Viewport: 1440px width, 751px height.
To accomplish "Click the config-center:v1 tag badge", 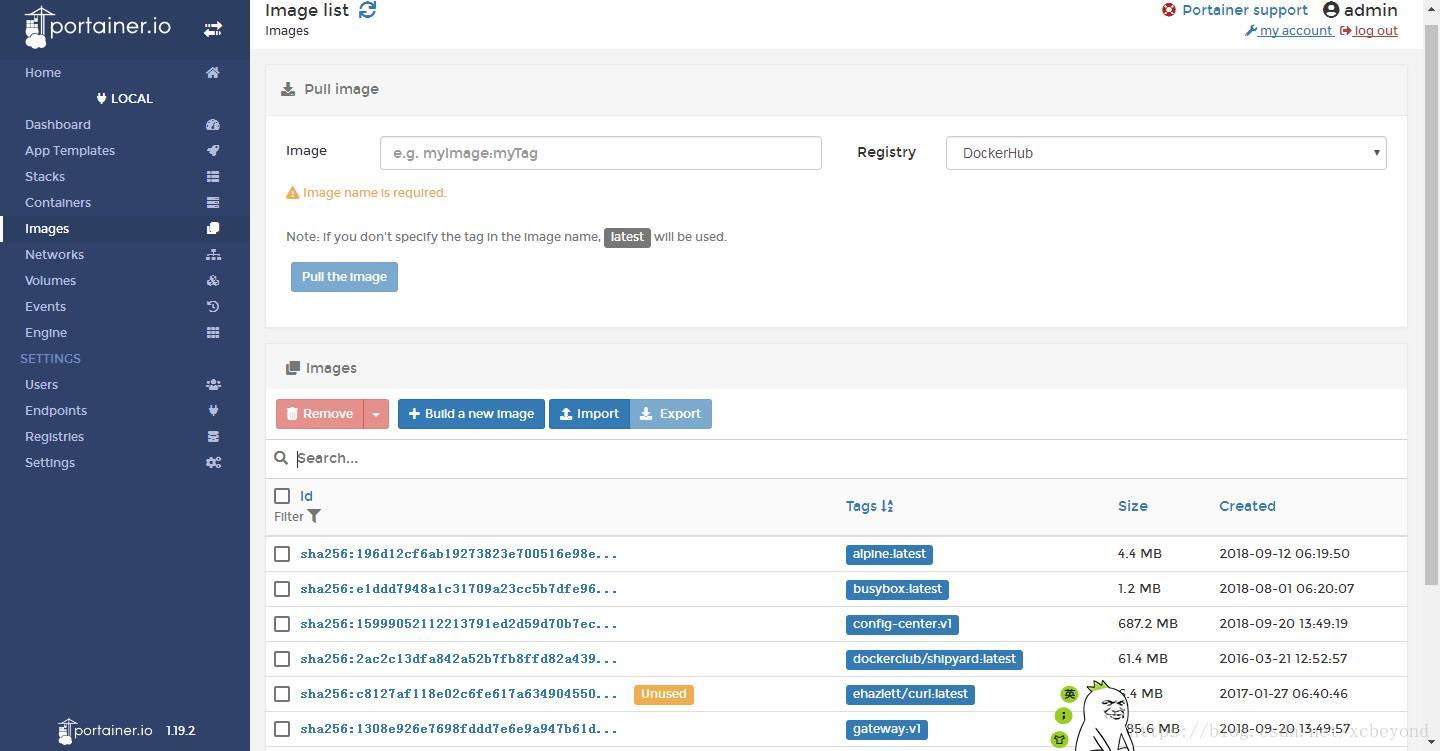I will coord(902,624).
